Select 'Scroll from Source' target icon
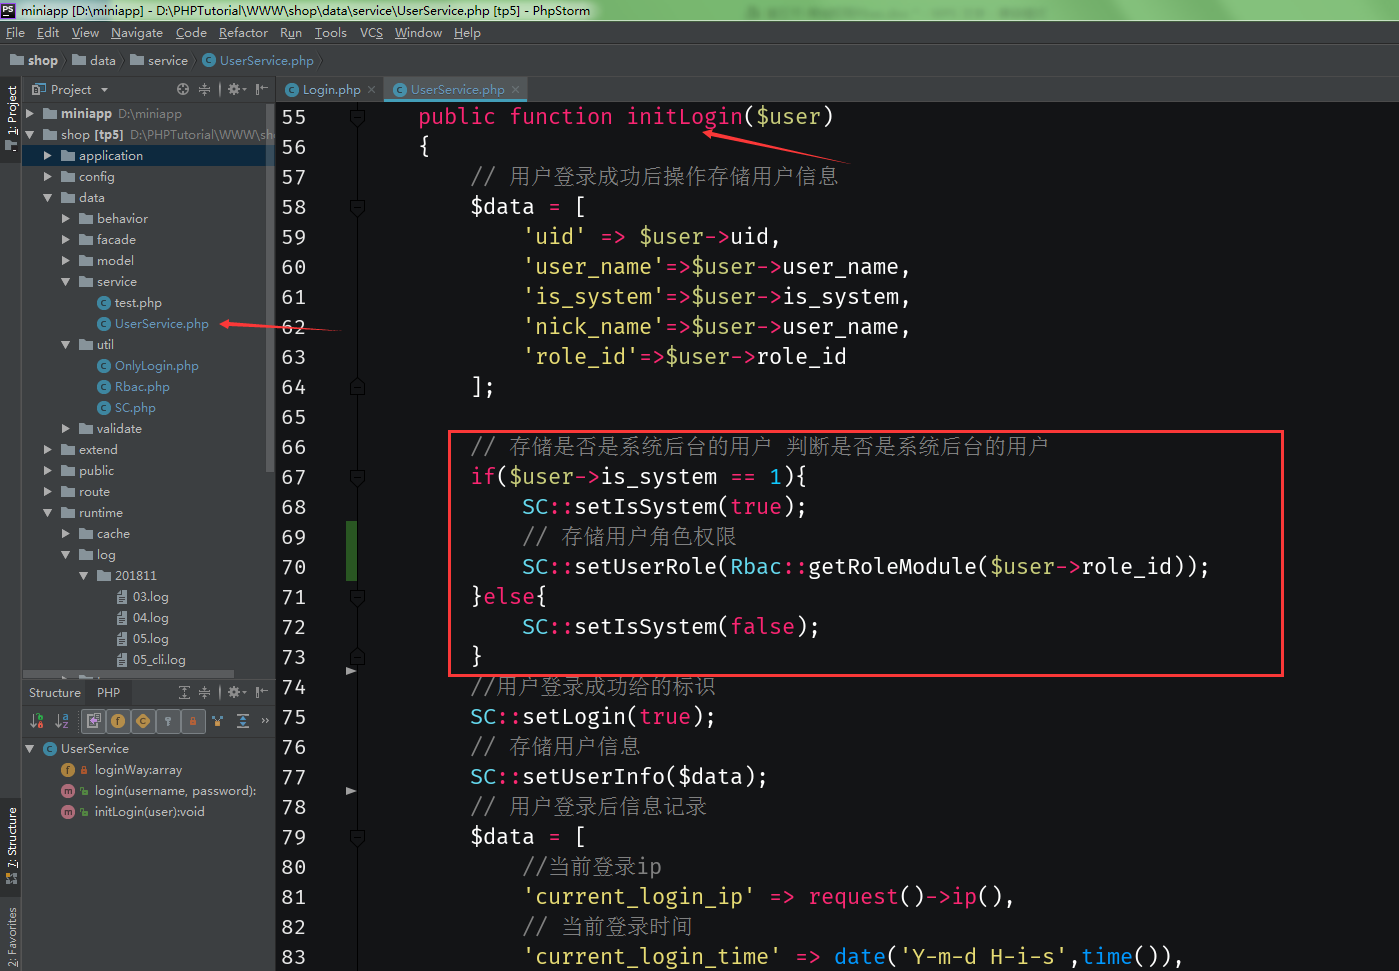 point(182,88)
